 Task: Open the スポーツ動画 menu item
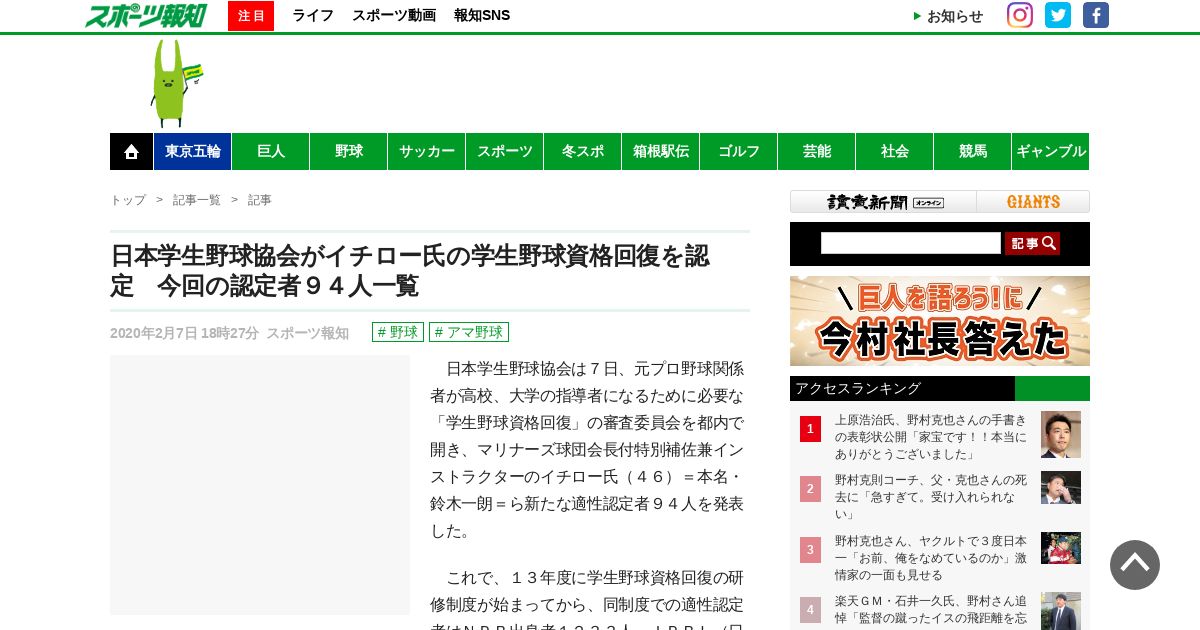(x=394, y=16)
